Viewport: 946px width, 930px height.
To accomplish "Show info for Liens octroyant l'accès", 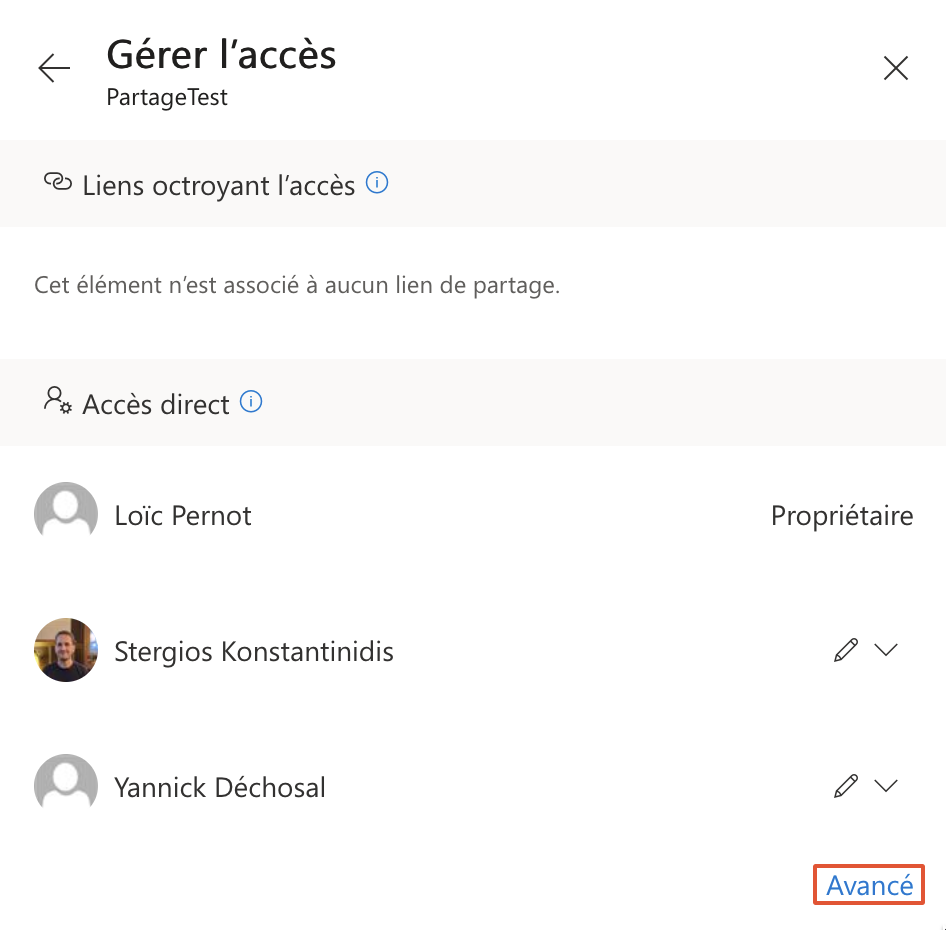I will [x=377, y=184].
